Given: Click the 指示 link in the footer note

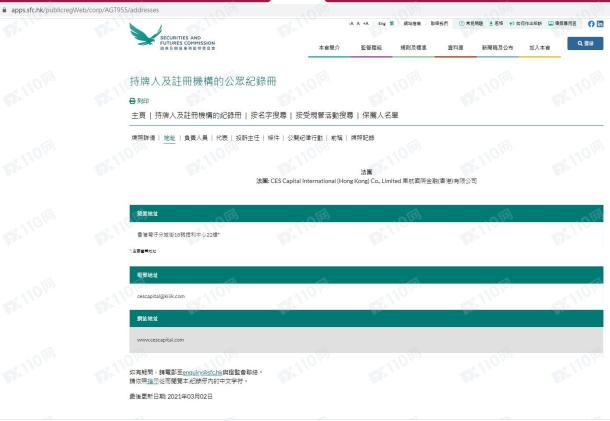Looking at the screenshot, I should pyautogui.click(x=152, y=381).
